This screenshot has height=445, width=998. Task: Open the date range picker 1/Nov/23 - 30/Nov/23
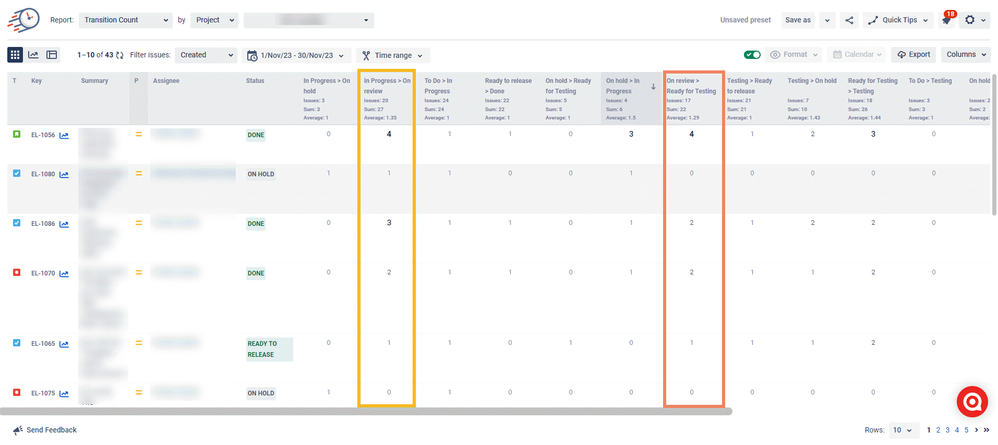[x=297, y=55]
